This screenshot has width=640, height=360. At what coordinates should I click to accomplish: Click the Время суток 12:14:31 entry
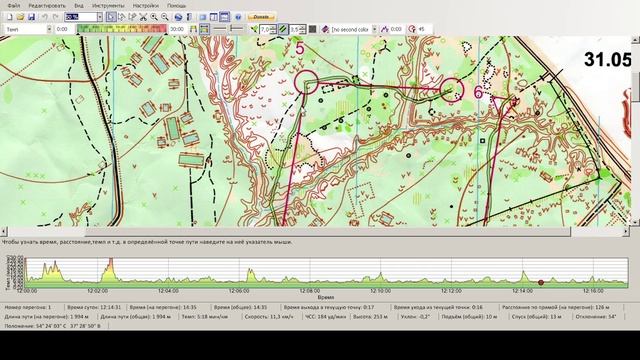click(x=94, y=307)
